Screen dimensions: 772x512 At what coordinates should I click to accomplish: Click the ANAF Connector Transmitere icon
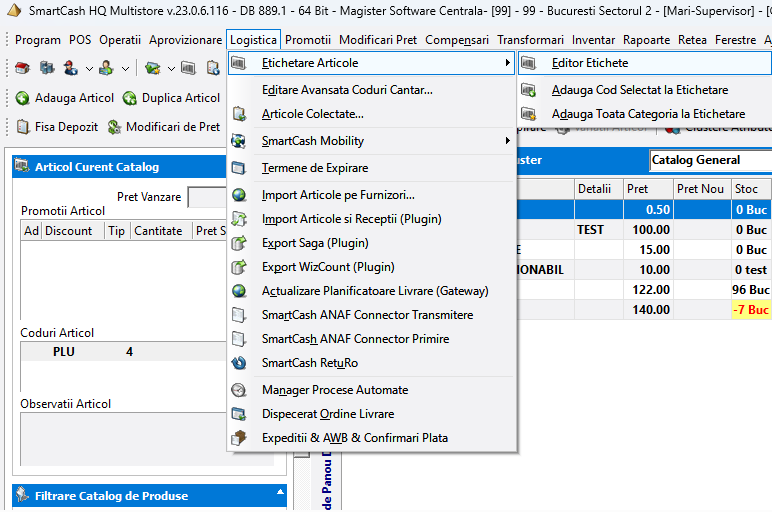[239, 315]
